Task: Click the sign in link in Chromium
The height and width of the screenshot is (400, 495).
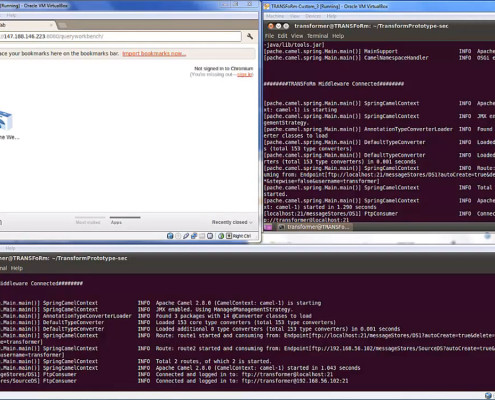Action: [244, 74]
